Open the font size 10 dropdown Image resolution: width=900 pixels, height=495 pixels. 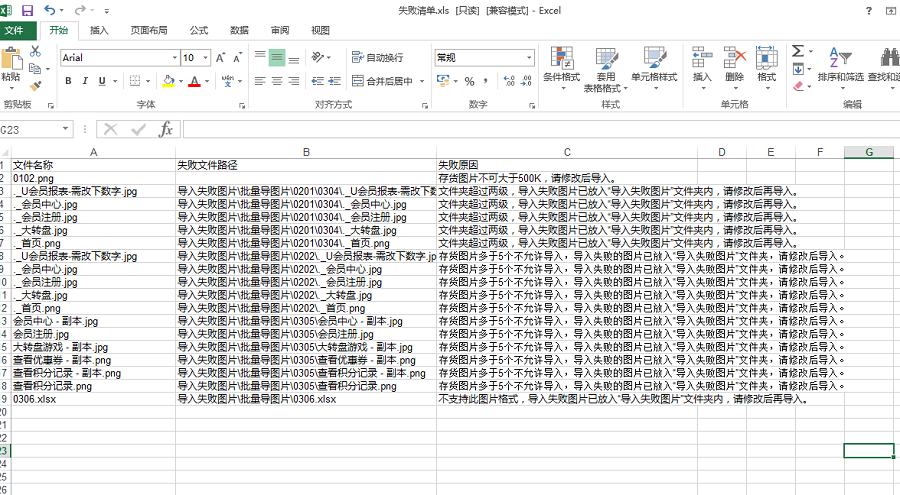click(205, 57)
